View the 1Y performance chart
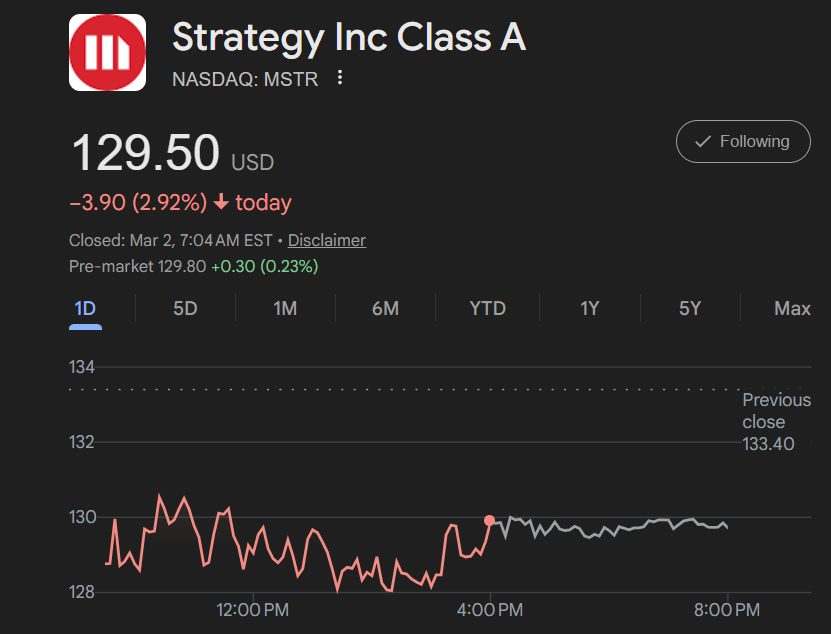831x634 pixels. 589,308
